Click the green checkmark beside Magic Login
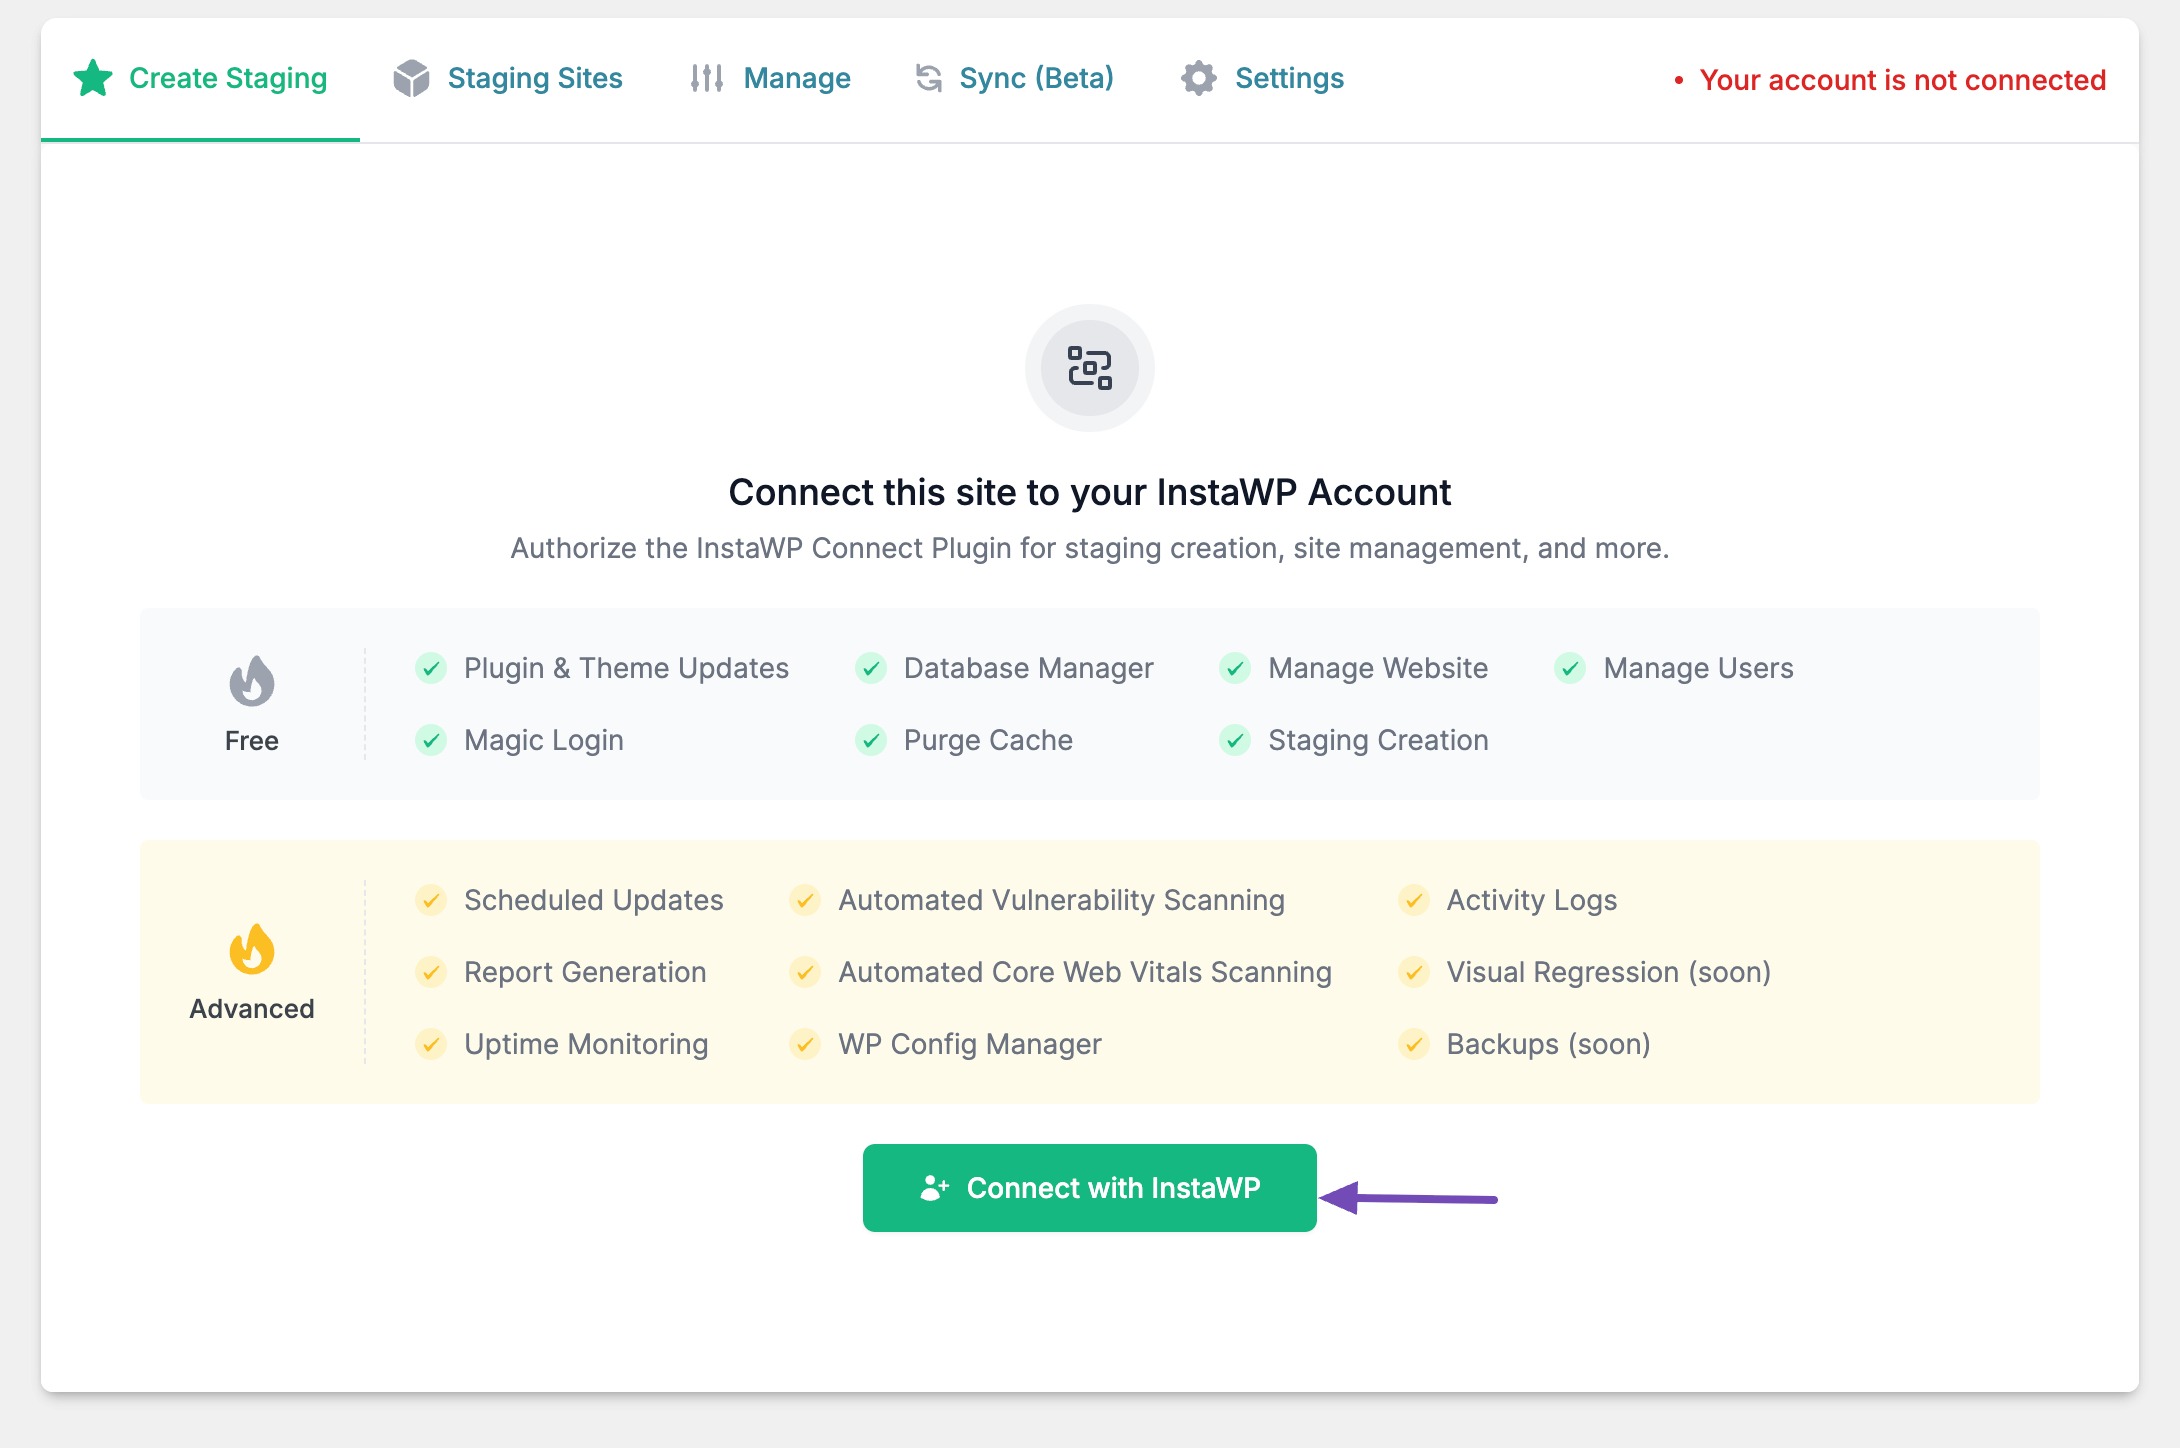Image resolution: width=2180 pixels, height=1448 pixels. (431, 740)
